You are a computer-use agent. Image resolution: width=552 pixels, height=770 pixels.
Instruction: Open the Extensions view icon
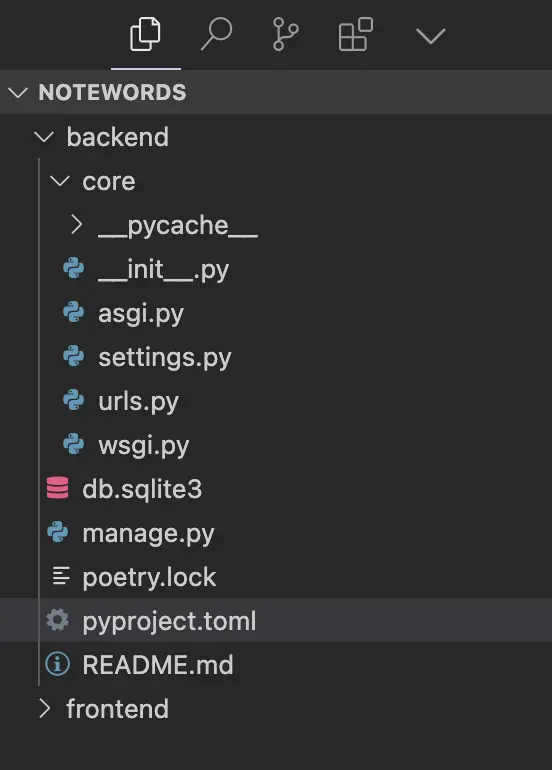tap(356, 34)
